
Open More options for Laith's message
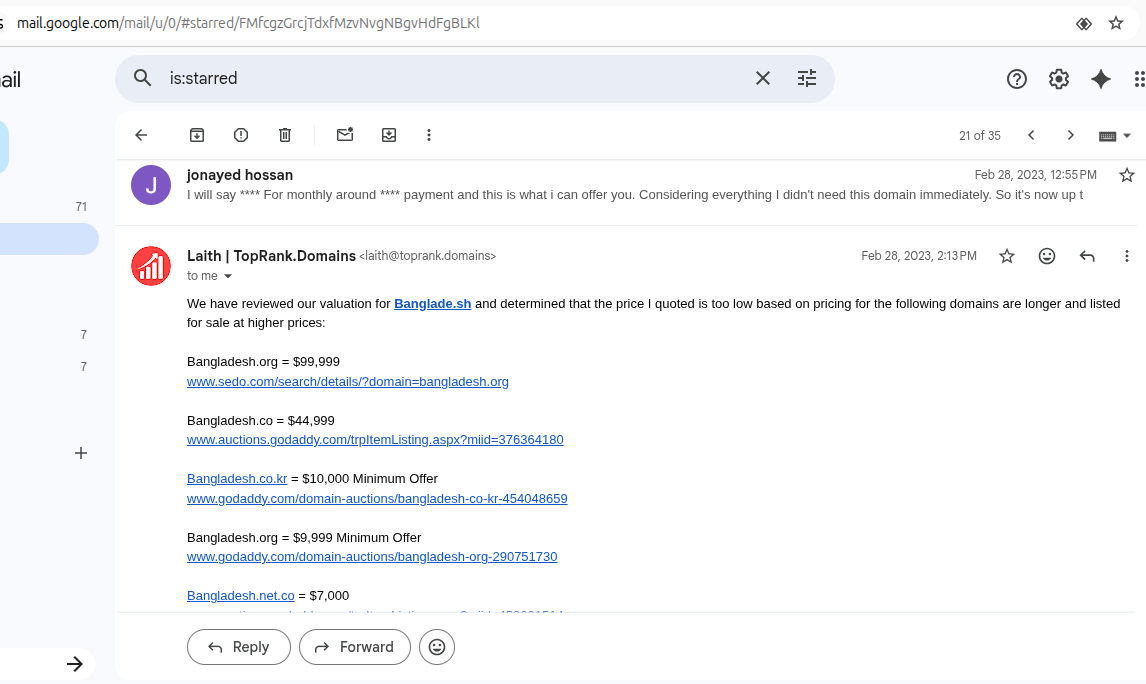tap(1126, 256)
